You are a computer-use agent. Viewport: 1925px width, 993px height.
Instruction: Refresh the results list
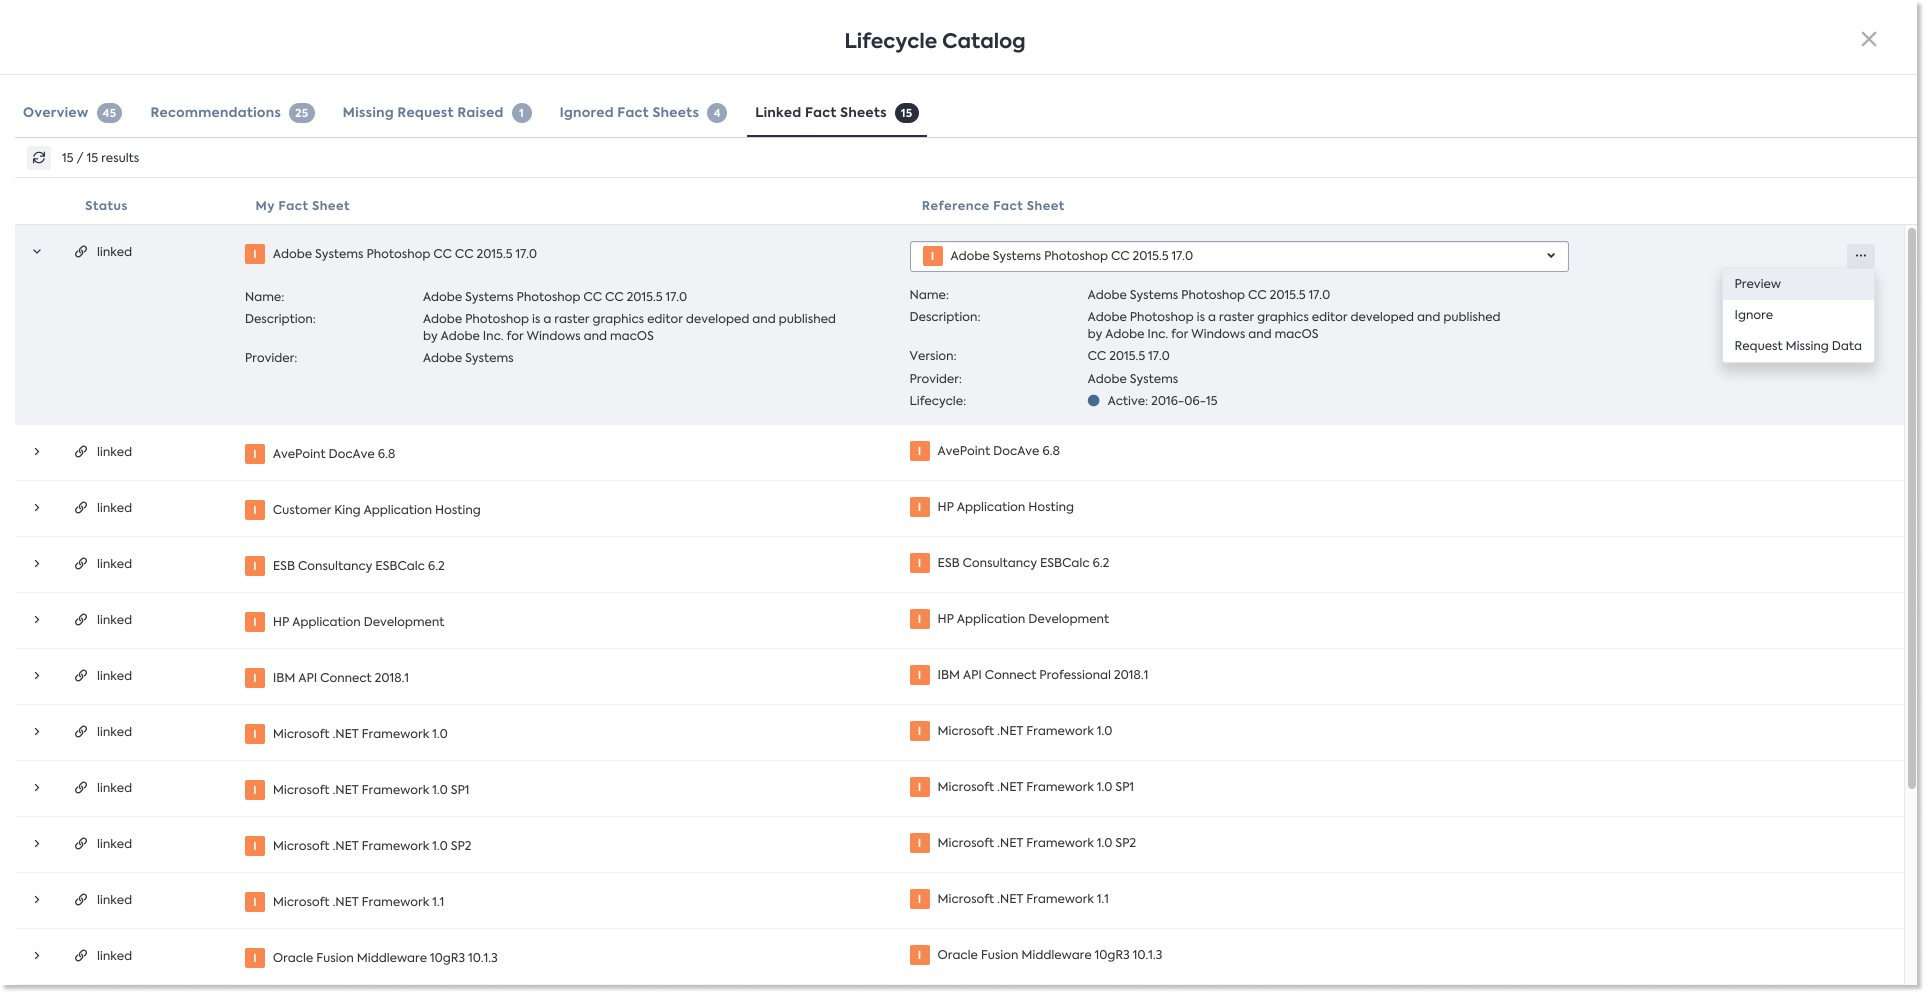(x=39, y=158)
